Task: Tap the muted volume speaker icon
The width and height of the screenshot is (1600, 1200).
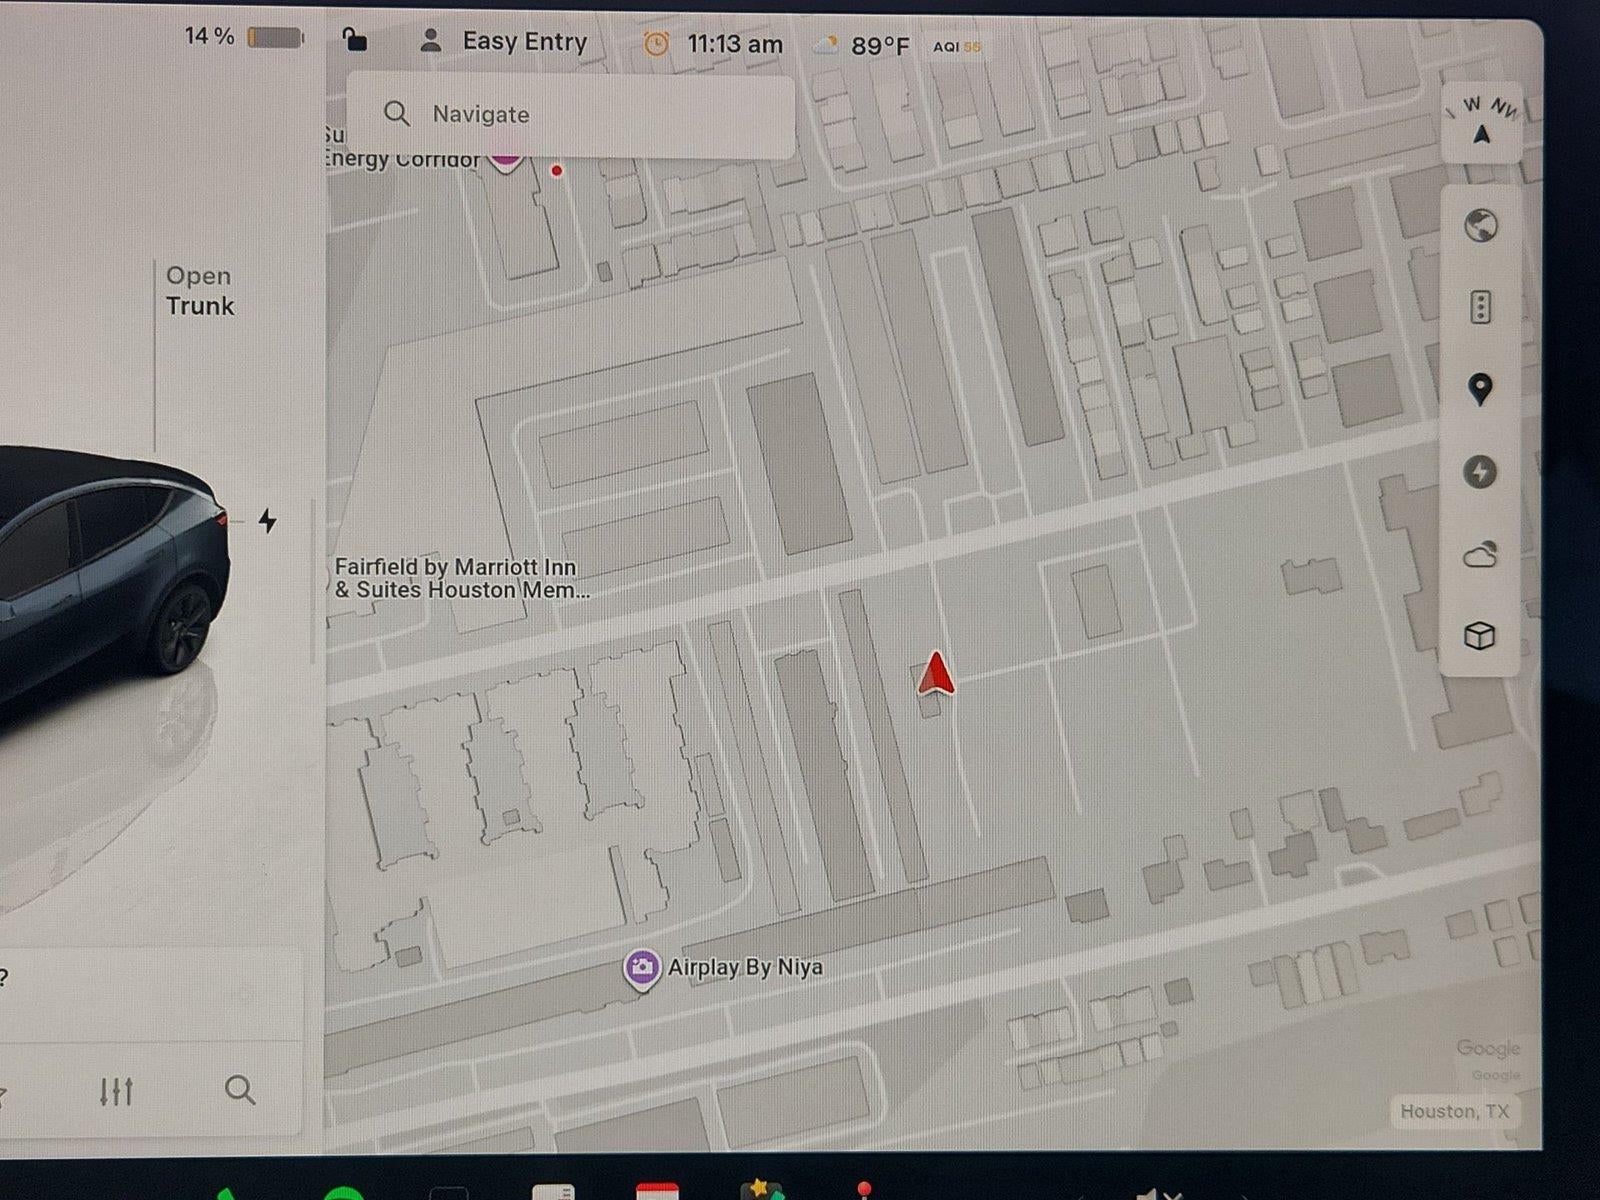Action: (x=1158, y=1193)
